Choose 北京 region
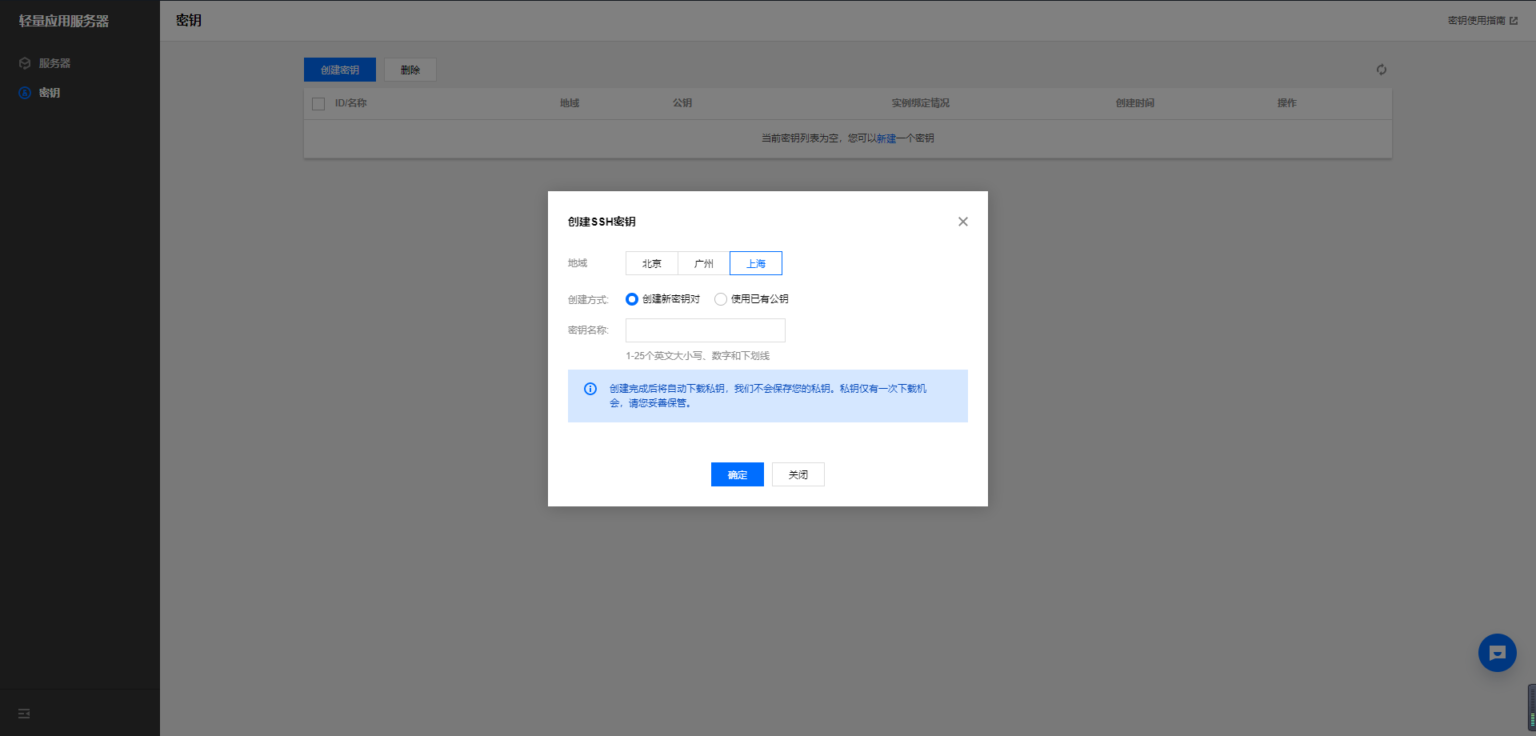Image resolution: width=1536 pixels, height=736 pixels. (652, 264)
